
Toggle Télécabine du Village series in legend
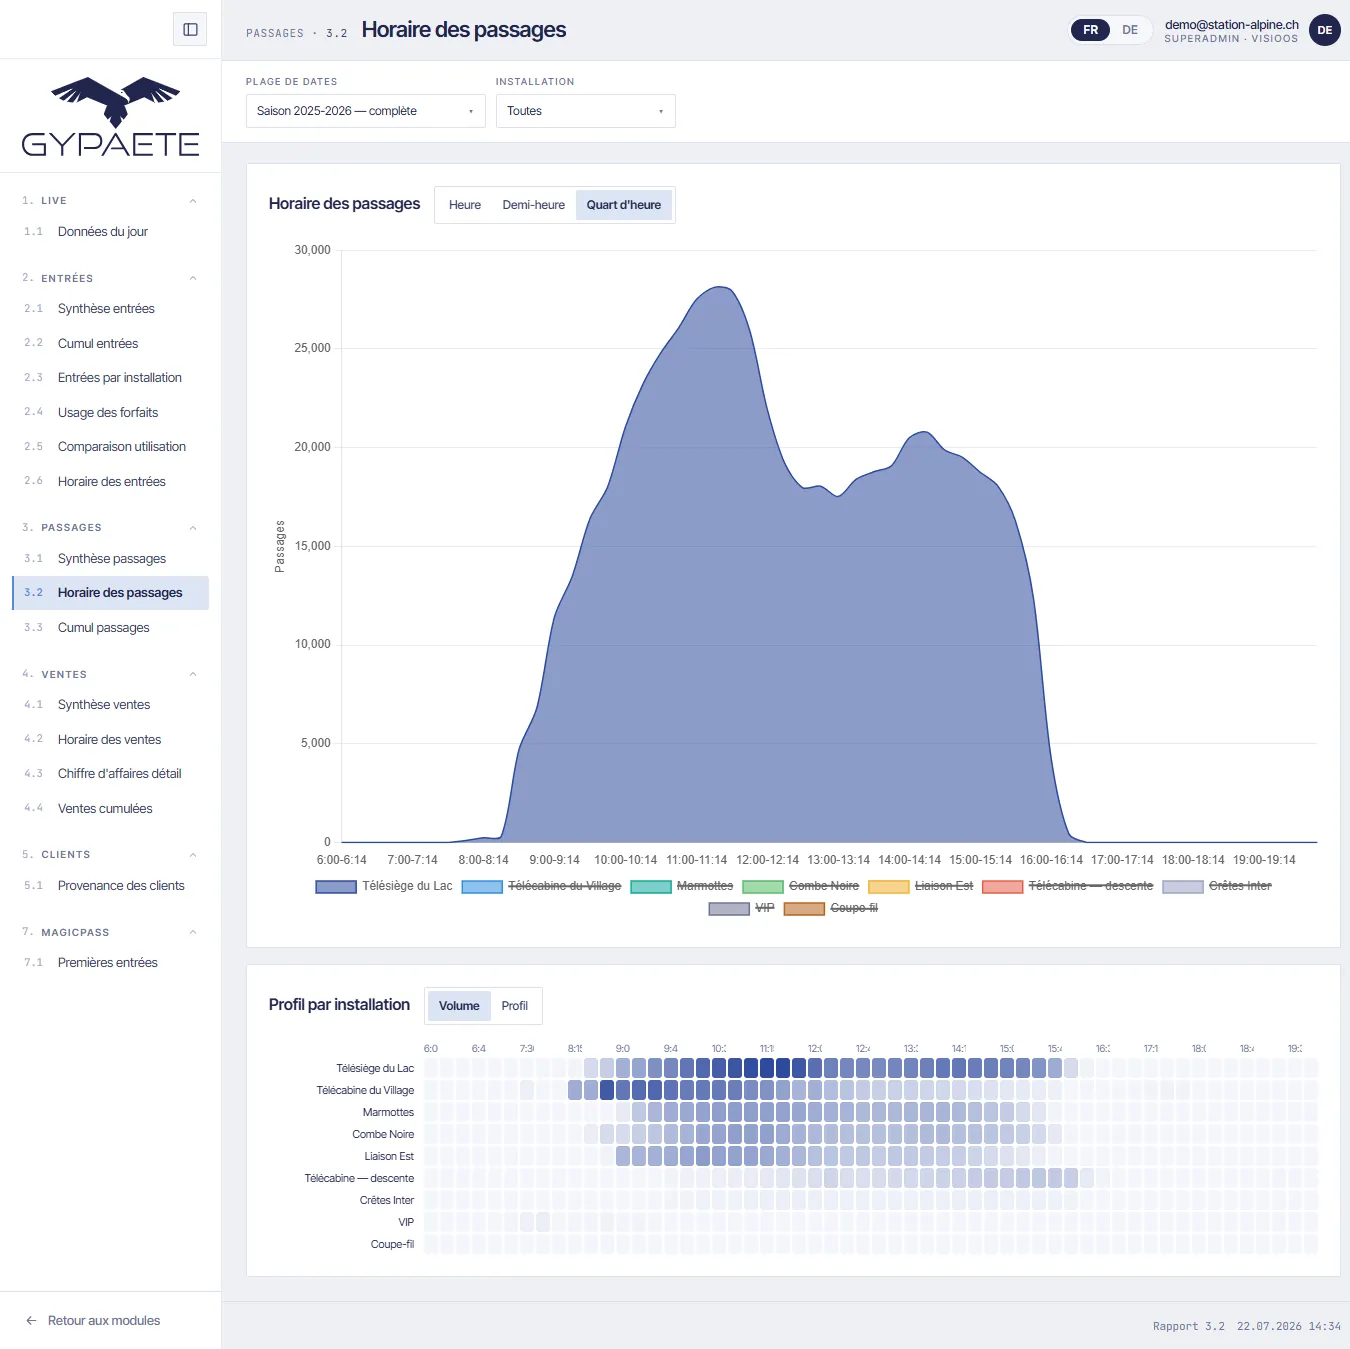[x=541, y=886]
